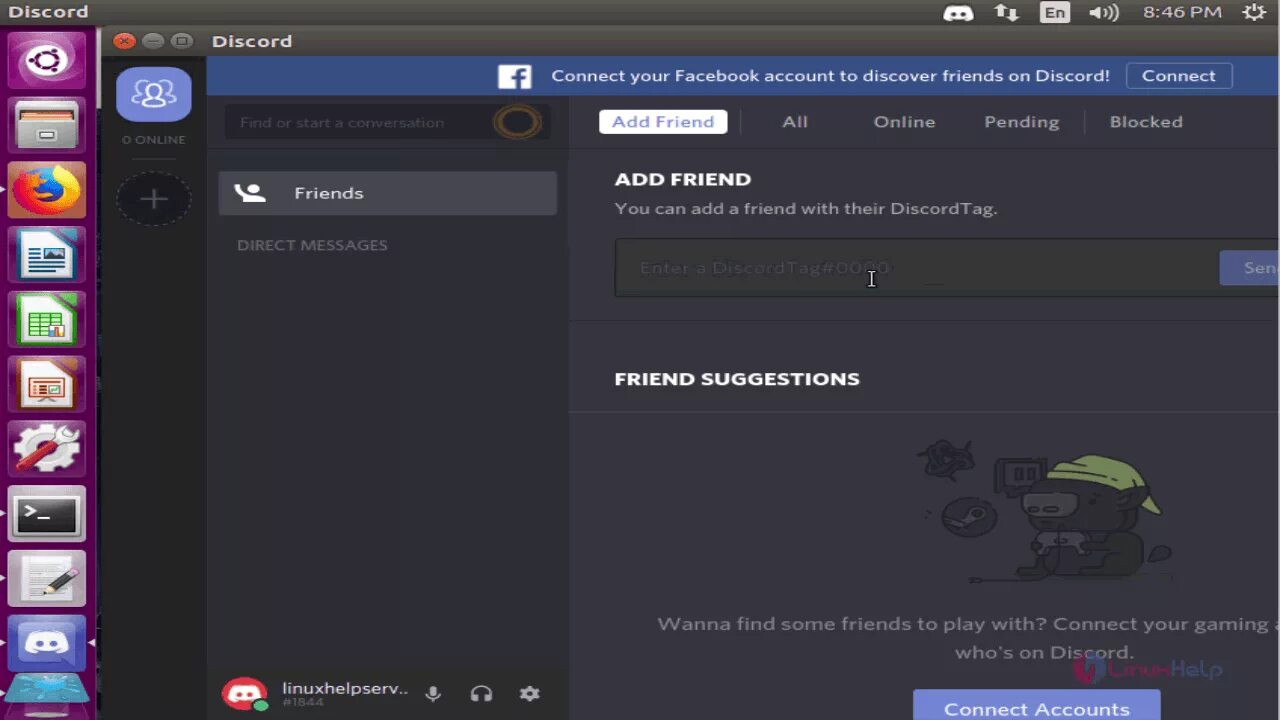Open the sound volume indicator
The width and height of the screenshot is (1280, 720).
click(x=1104, y=13)
